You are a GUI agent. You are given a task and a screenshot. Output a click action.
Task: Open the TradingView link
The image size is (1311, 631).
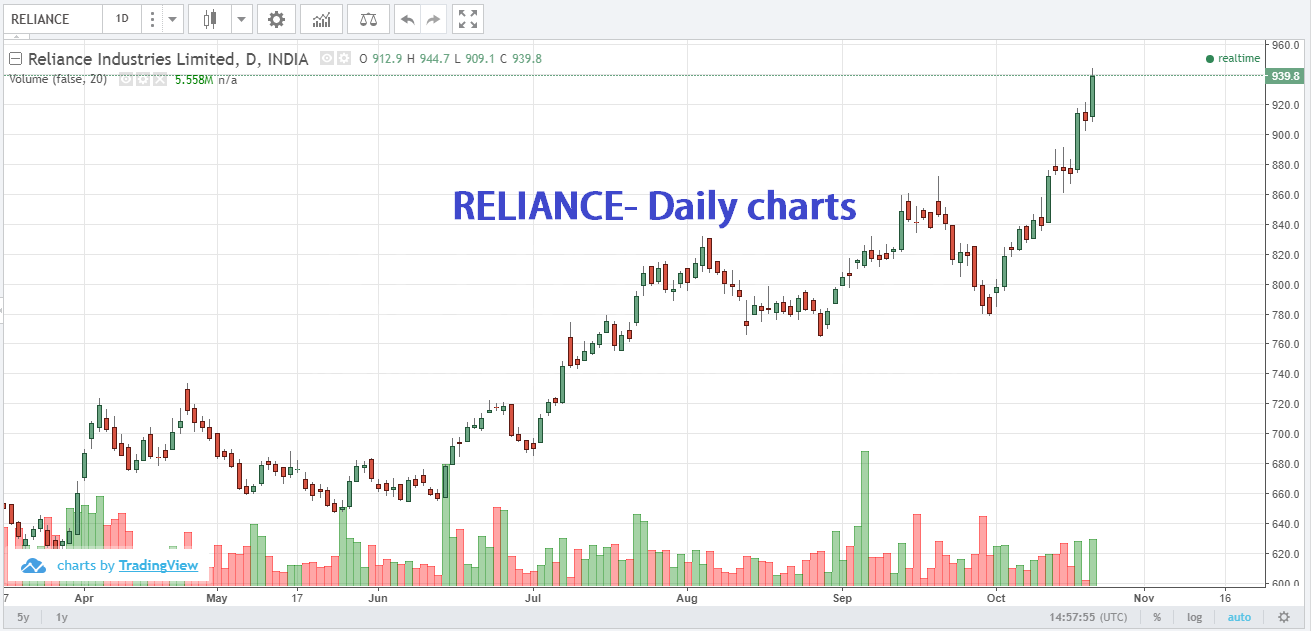(158, 565)
